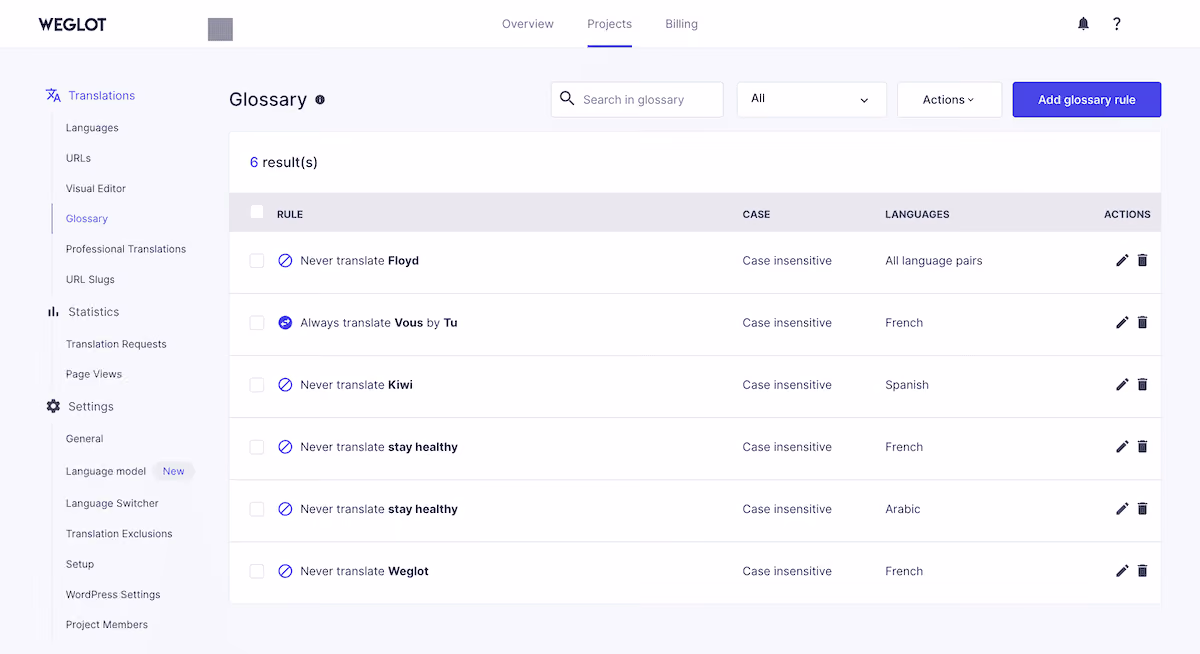
Task: Click the Weglot logo
Action: (72, 24)
